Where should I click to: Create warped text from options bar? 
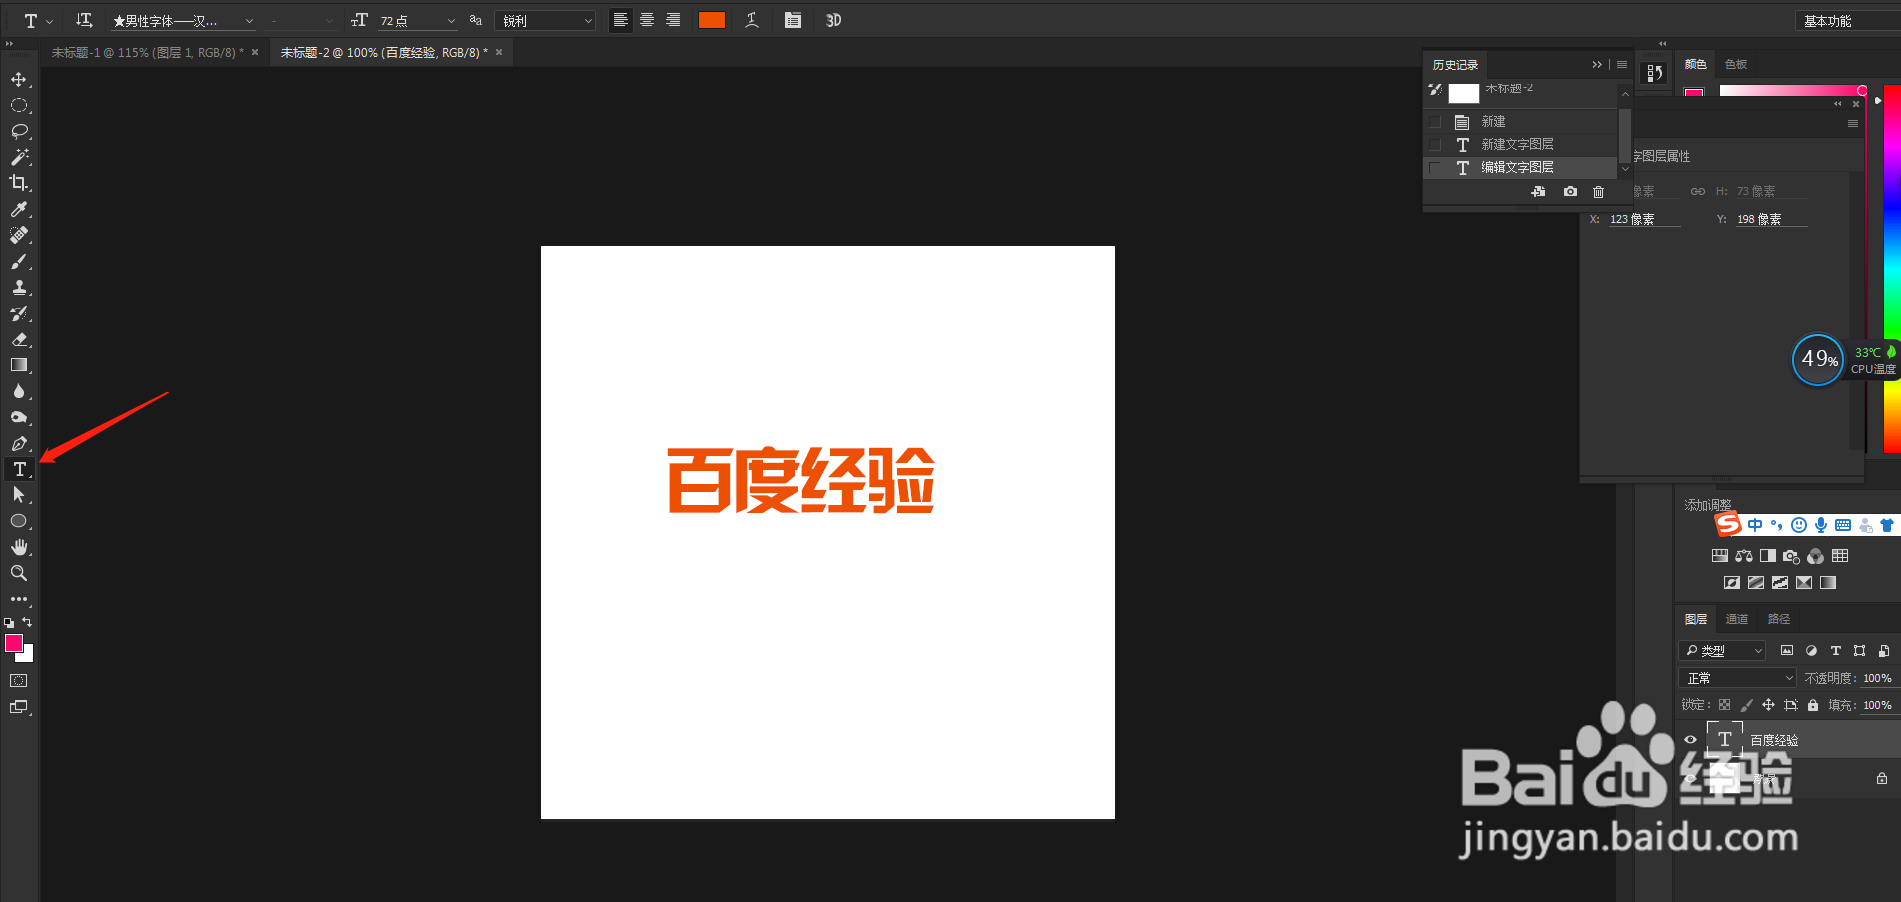tap(752, 20)
